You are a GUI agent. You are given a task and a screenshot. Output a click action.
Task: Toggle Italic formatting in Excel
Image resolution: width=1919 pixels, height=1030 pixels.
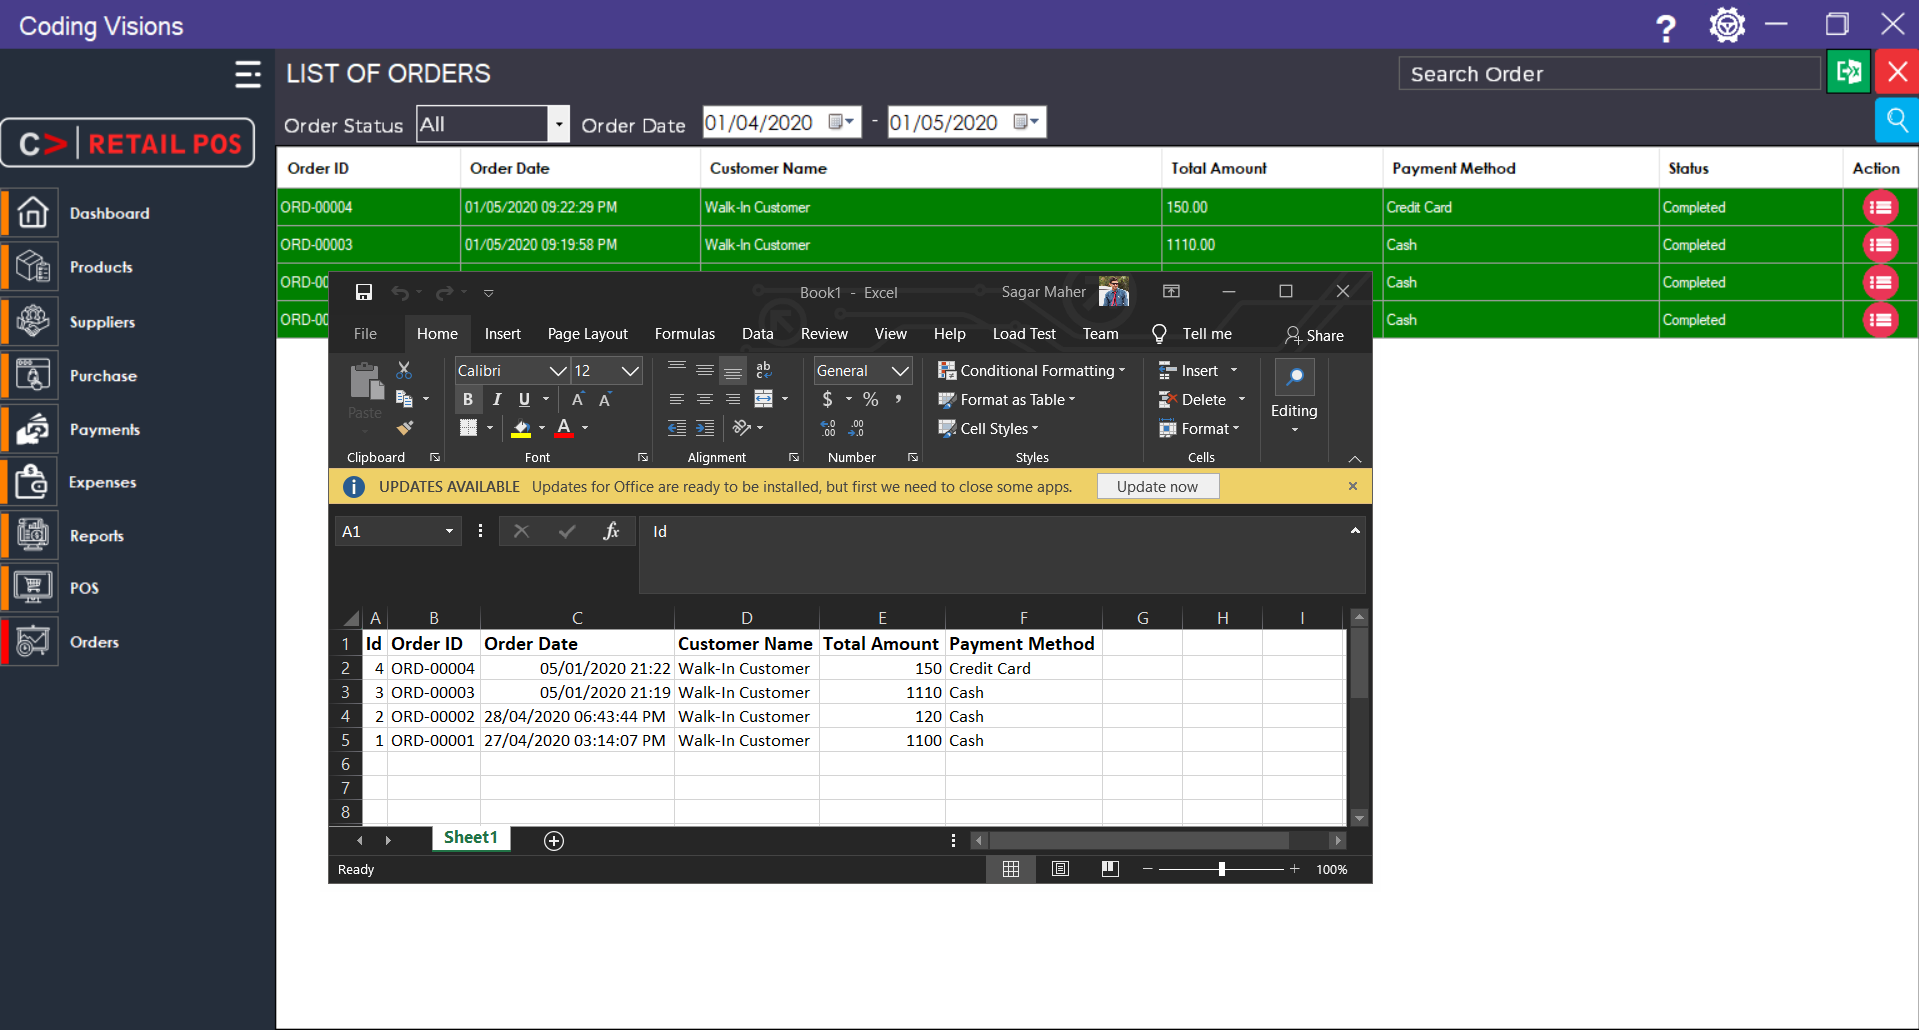496,399
